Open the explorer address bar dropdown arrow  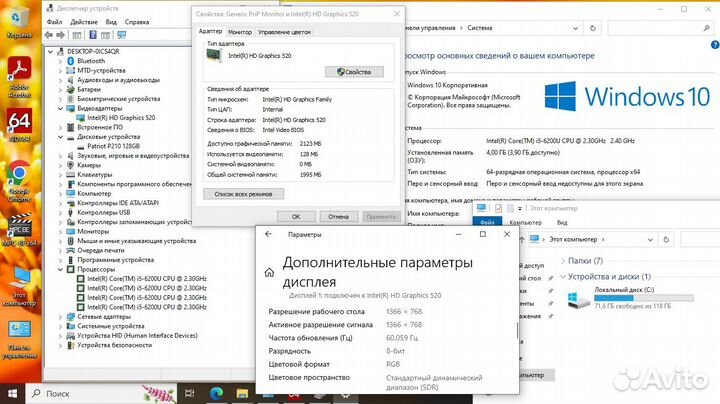click(x=650, y=240)
